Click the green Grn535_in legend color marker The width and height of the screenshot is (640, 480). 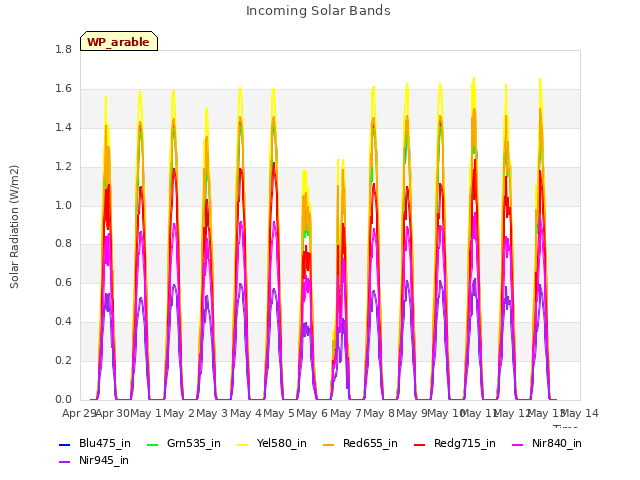[x=152, y=444]
